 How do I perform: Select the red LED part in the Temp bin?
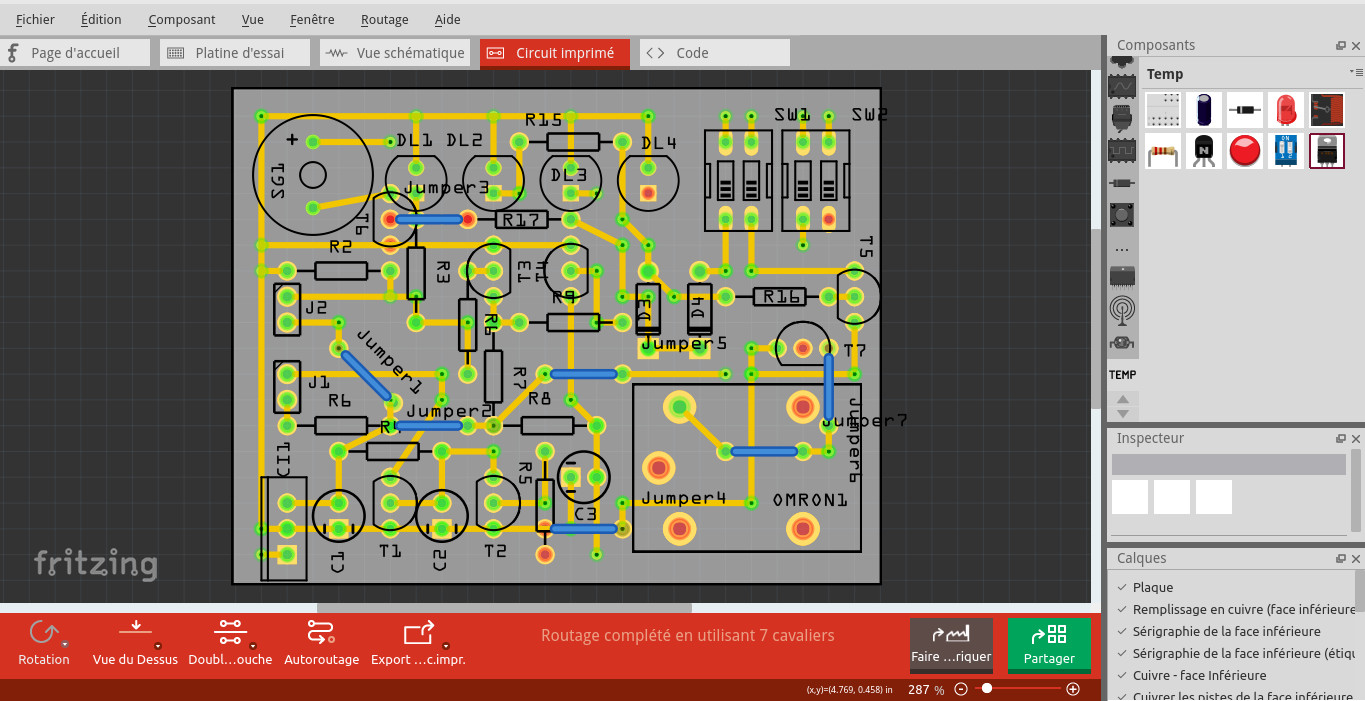click(x=1285, y=110)
